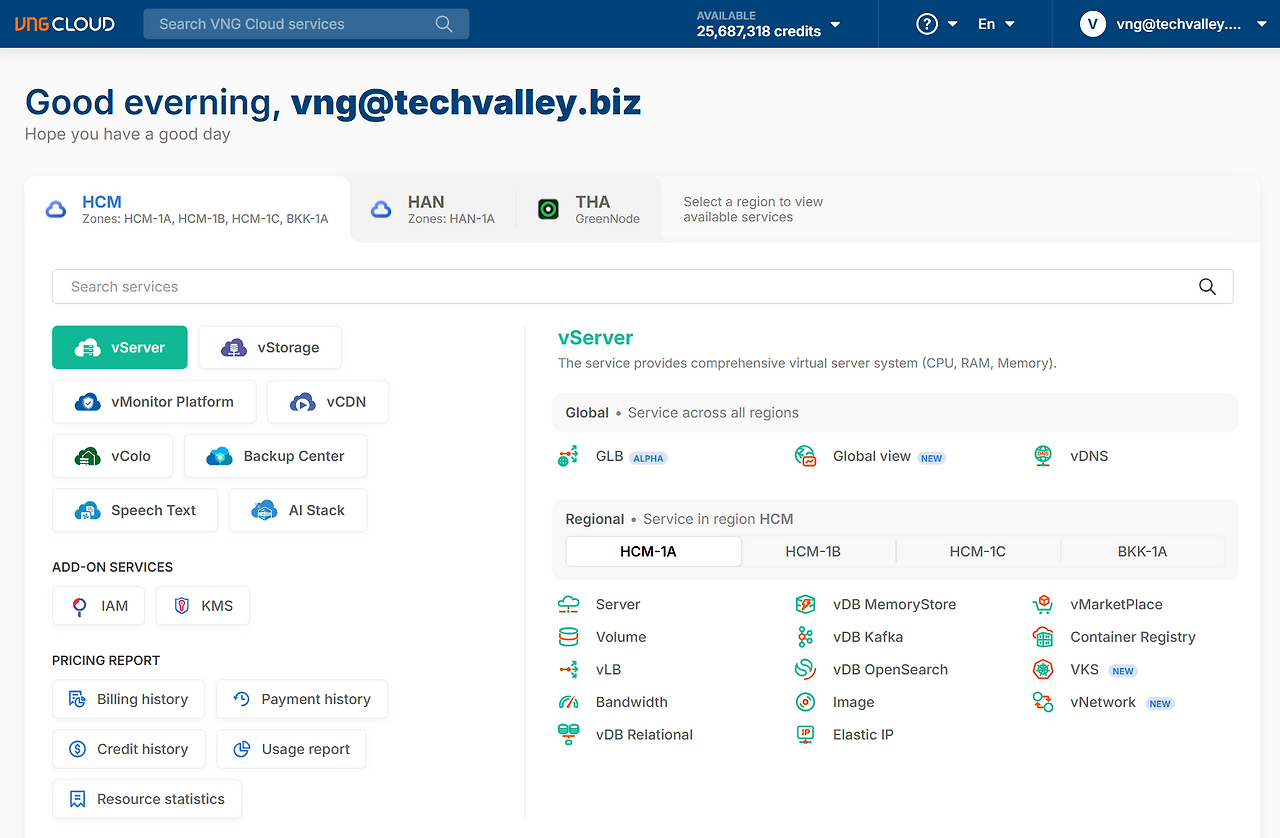Click the Container Registry icon

[x=1043, y=637]
